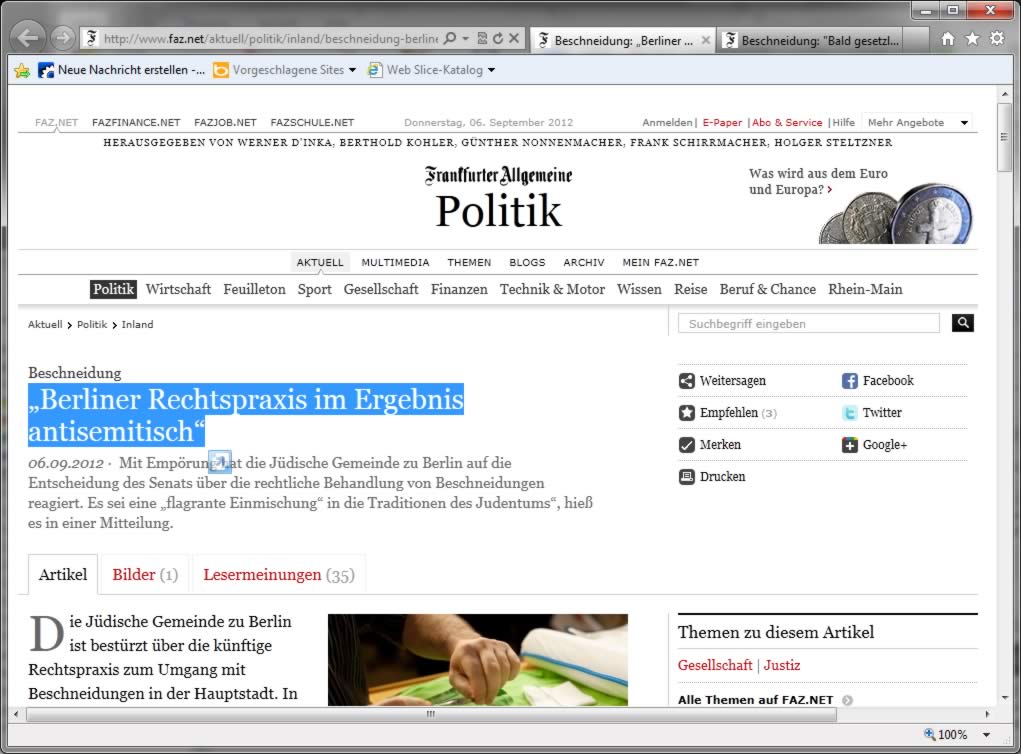
Task: Click the Google+ icon
Action: tap(849, 445)
